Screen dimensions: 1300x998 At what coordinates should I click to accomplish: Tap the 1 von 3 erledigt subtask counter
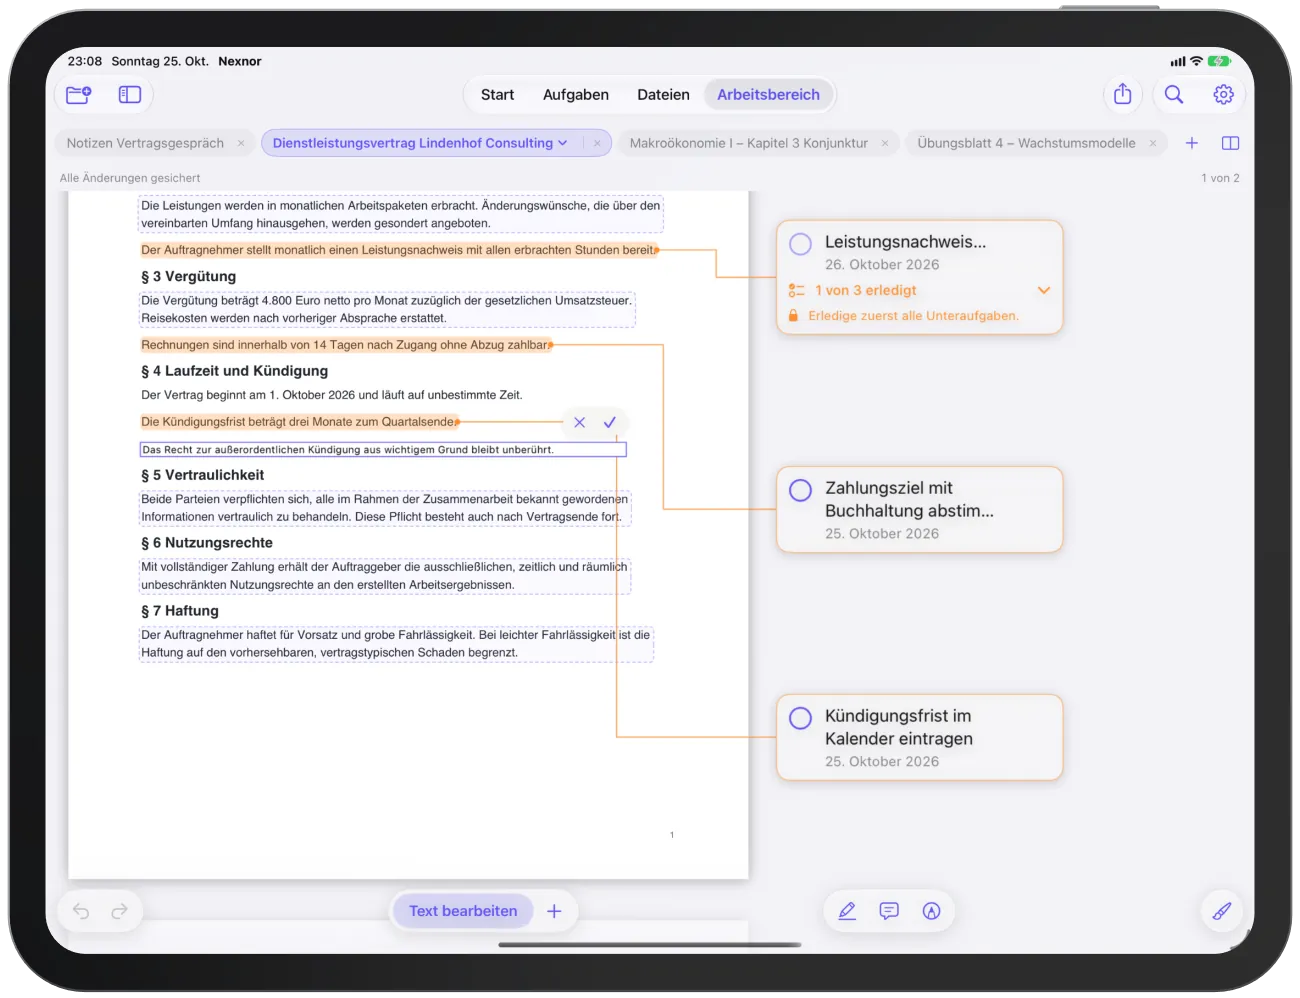point(865,290)
